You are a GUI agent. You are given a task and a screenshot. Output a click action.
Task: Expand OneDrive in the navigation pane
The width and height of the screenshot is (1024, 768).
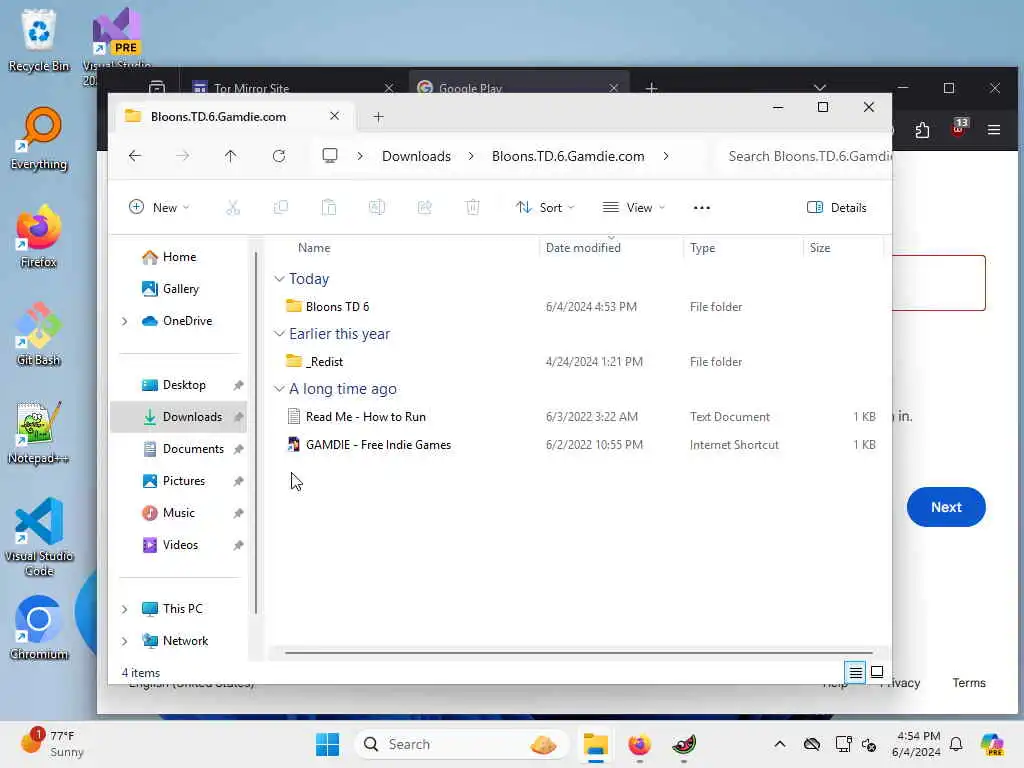click(124, 321)
